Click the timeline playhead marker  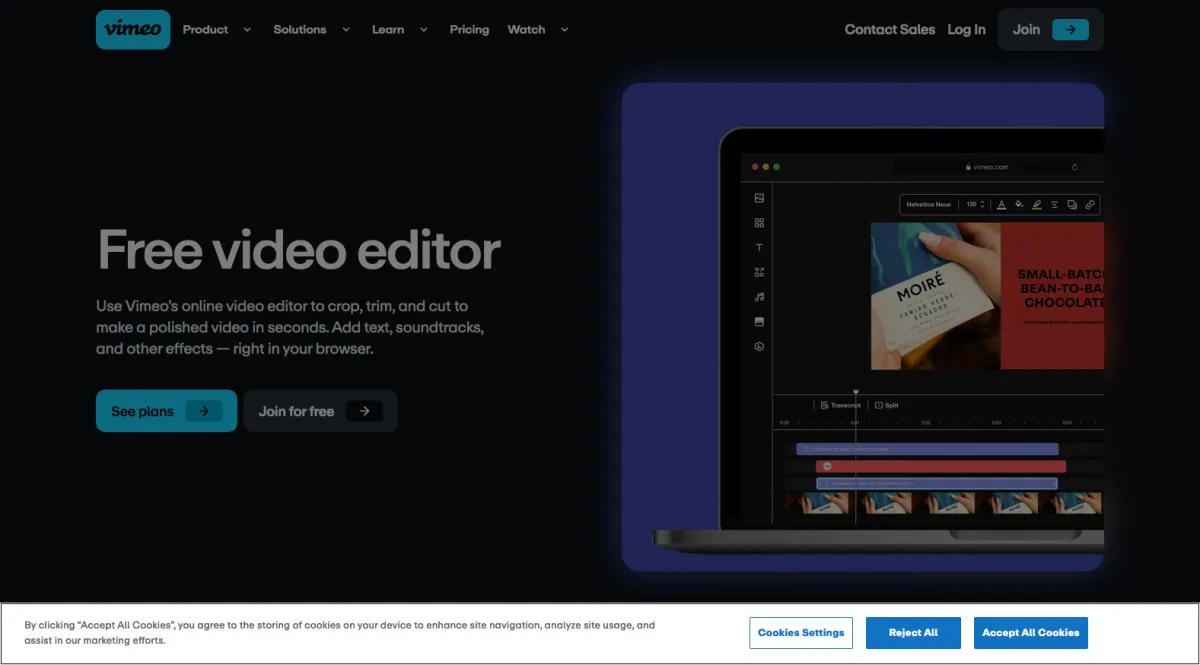tap(855, 392)
